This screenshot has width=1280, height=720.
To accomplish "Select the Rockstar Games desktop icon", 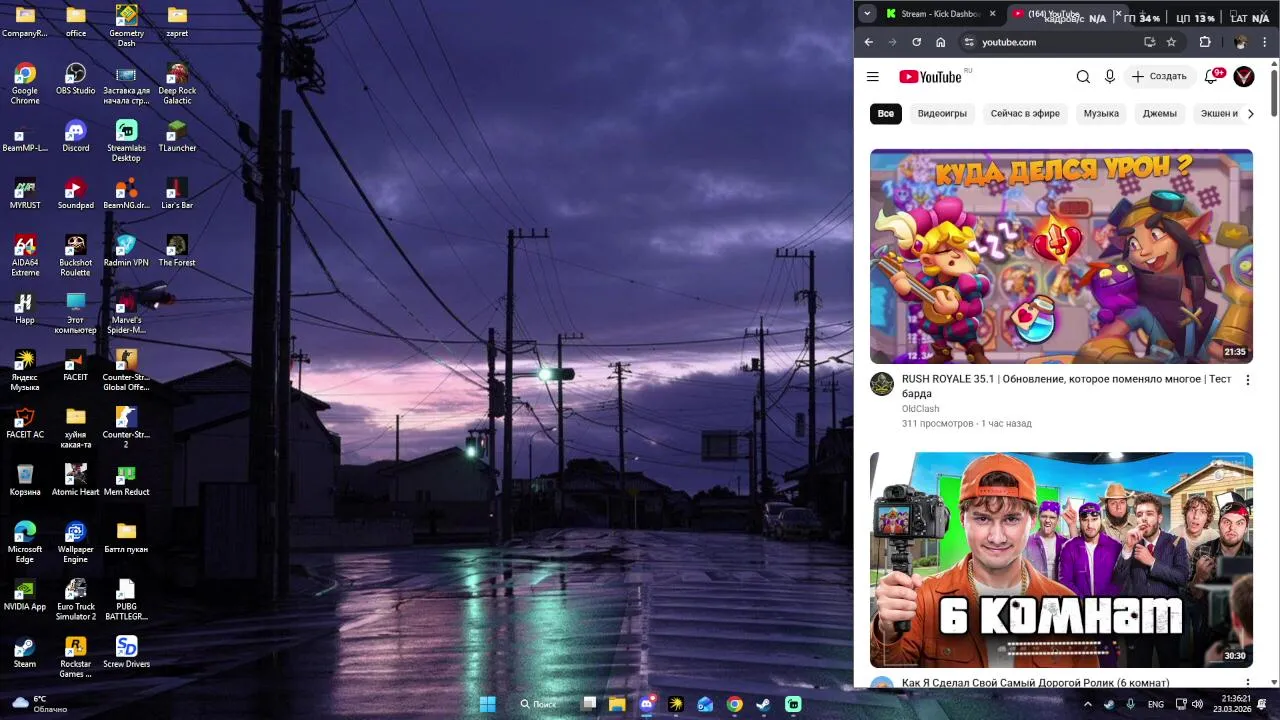I will [76, 657].
